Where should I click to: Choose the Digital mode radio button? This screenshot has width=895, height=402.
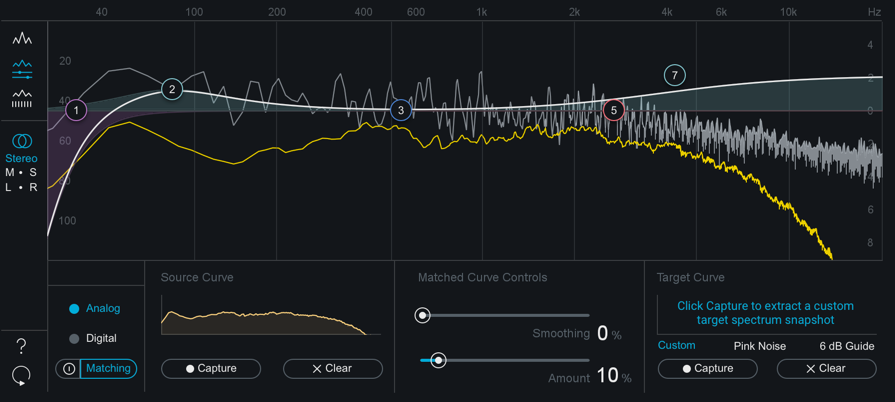tap(74, 339)
